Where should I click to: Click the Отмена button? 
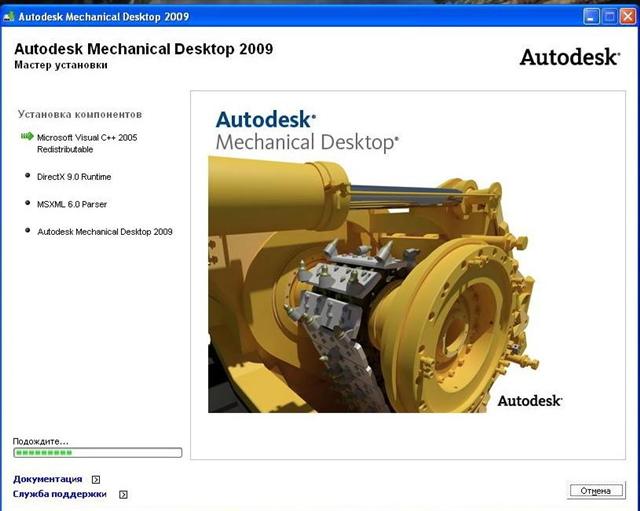coord(596,490)
